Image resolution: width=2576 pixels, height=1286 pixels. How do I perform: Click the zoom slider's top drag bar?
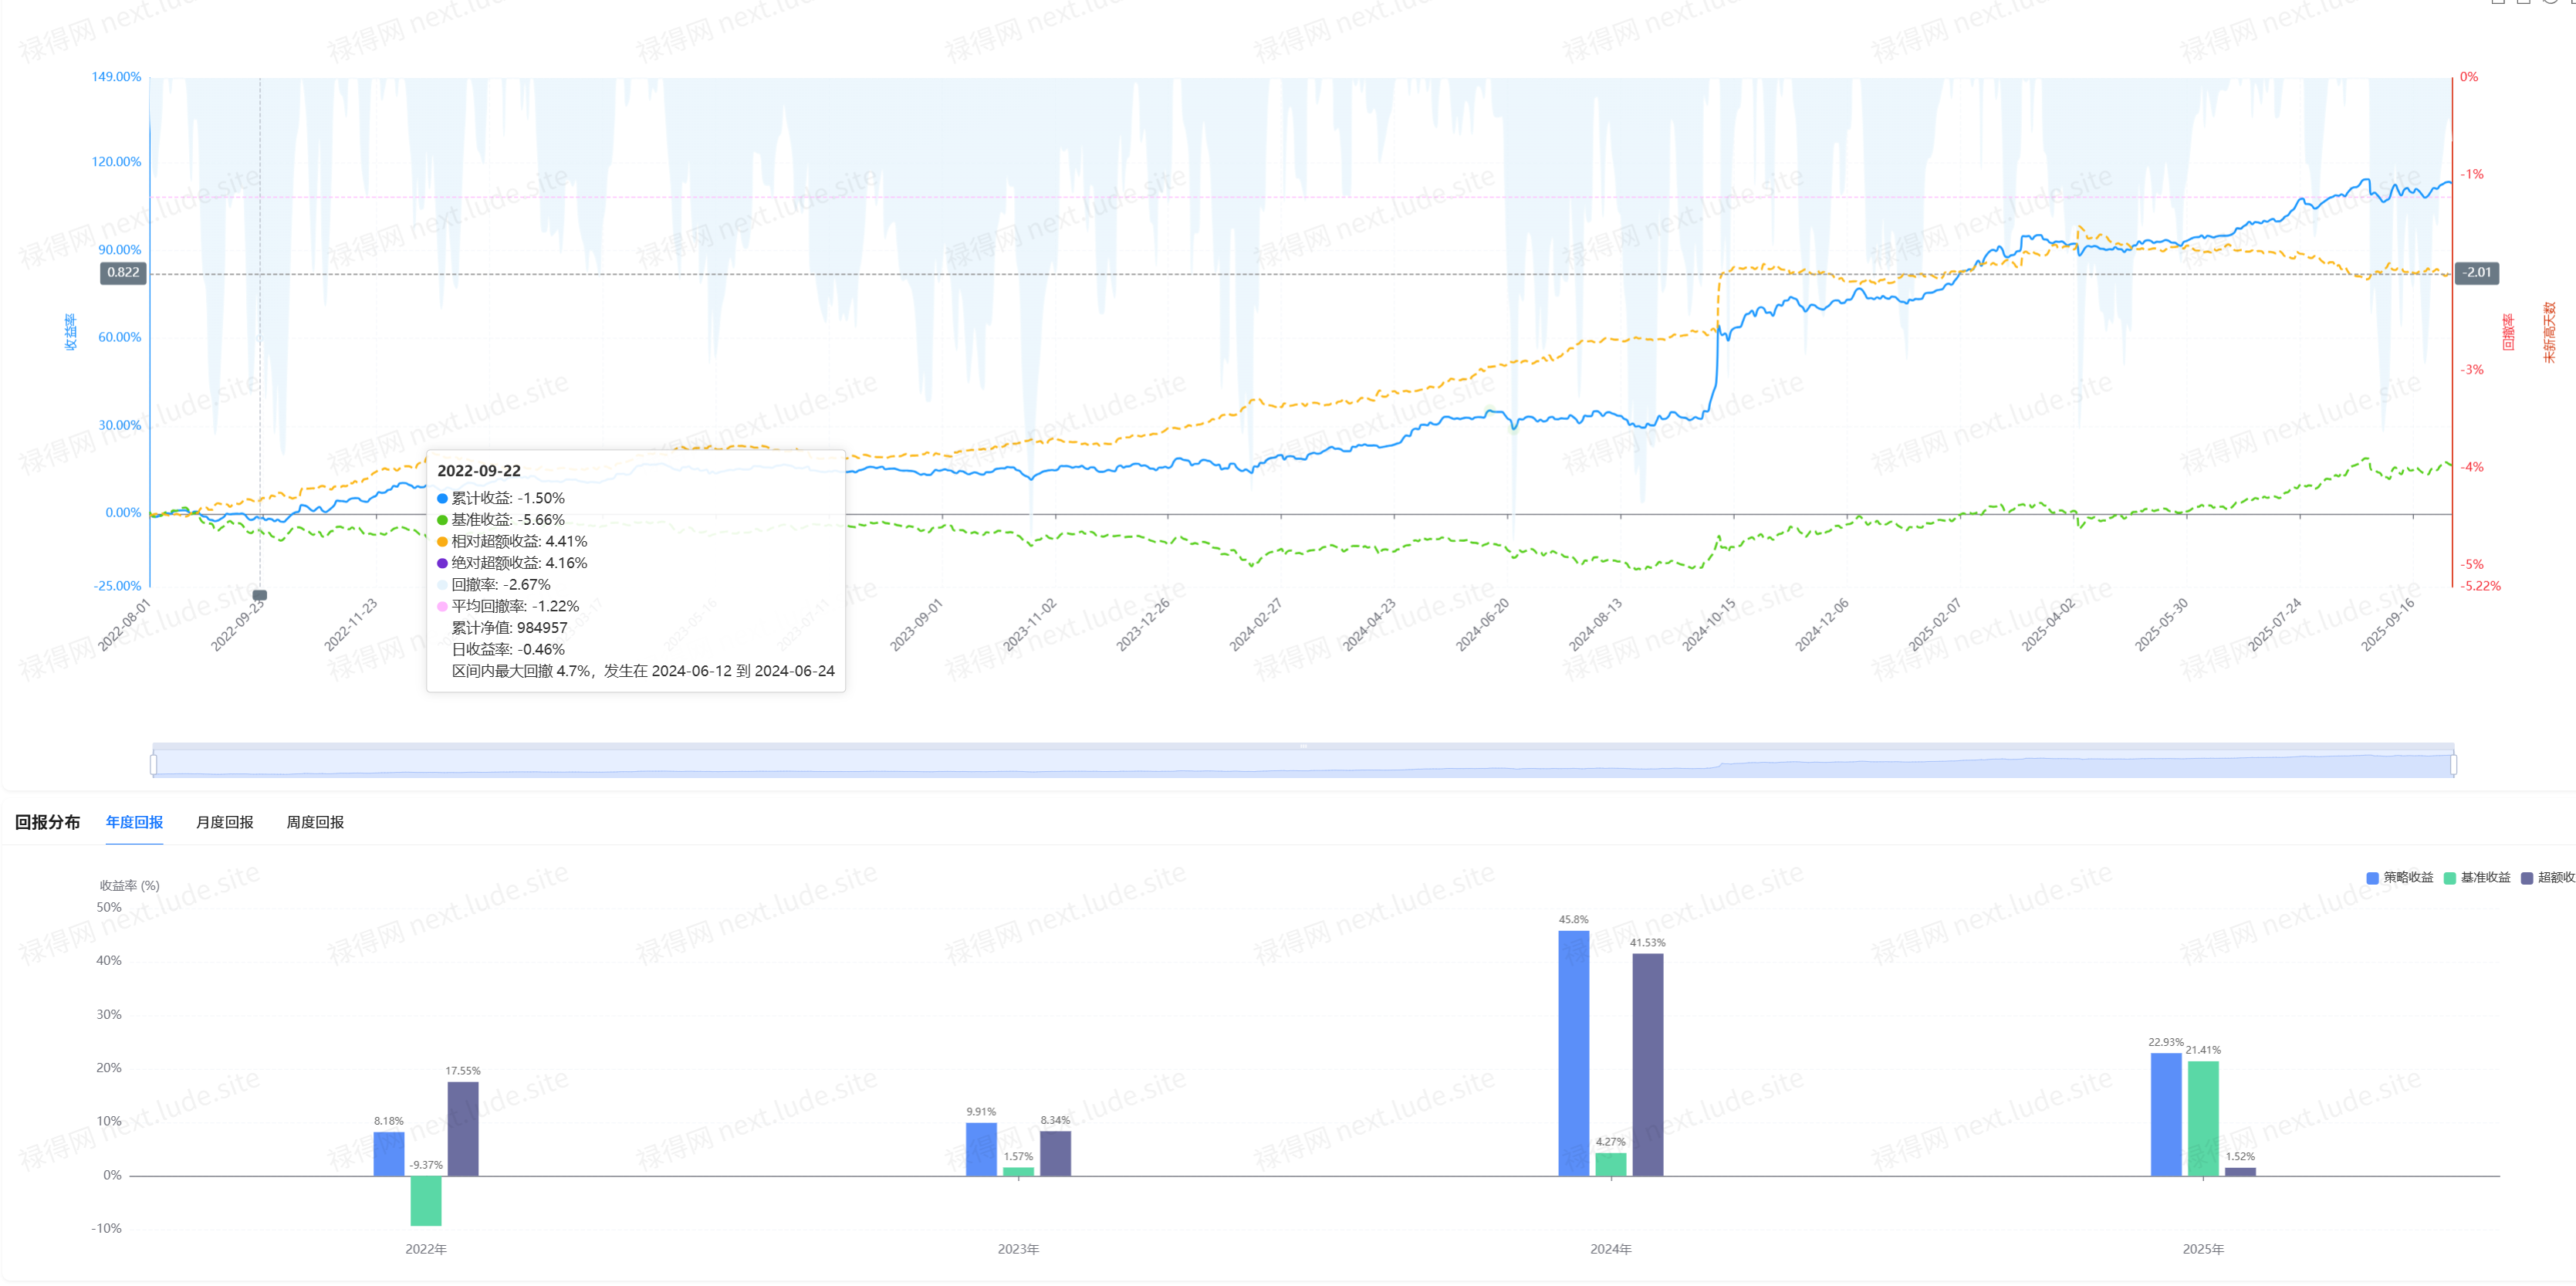[1303, 746]
